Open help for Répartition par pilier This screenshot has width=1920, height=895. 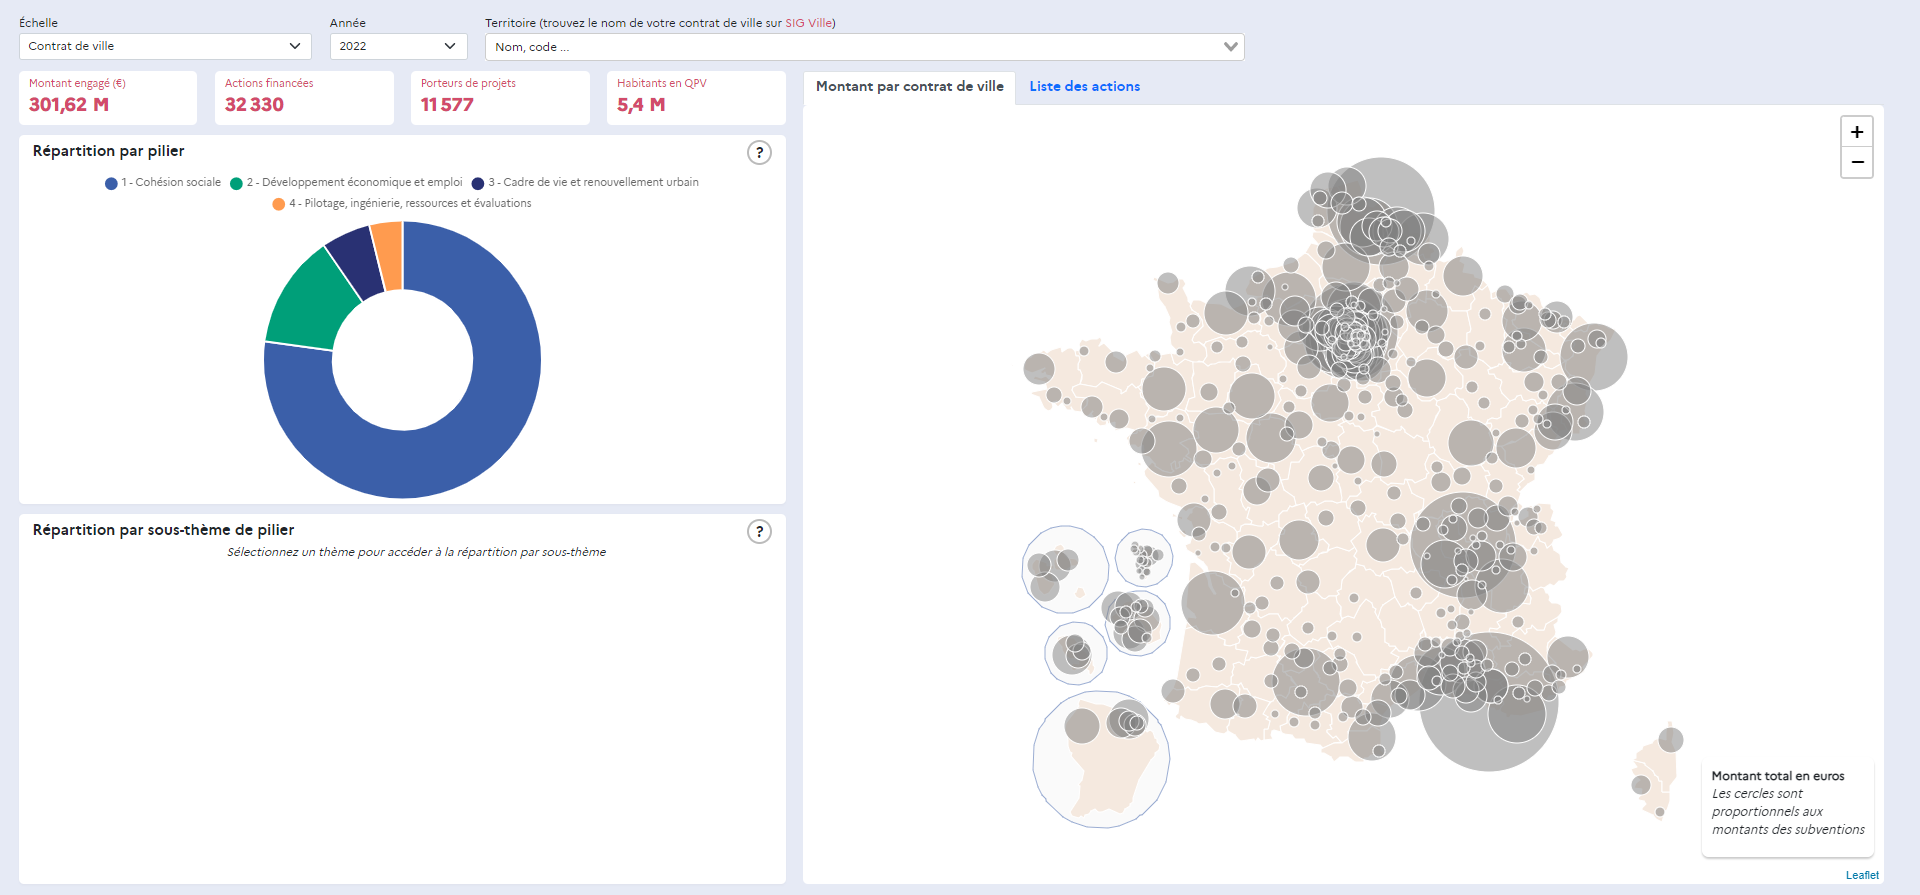pos(759,153)
